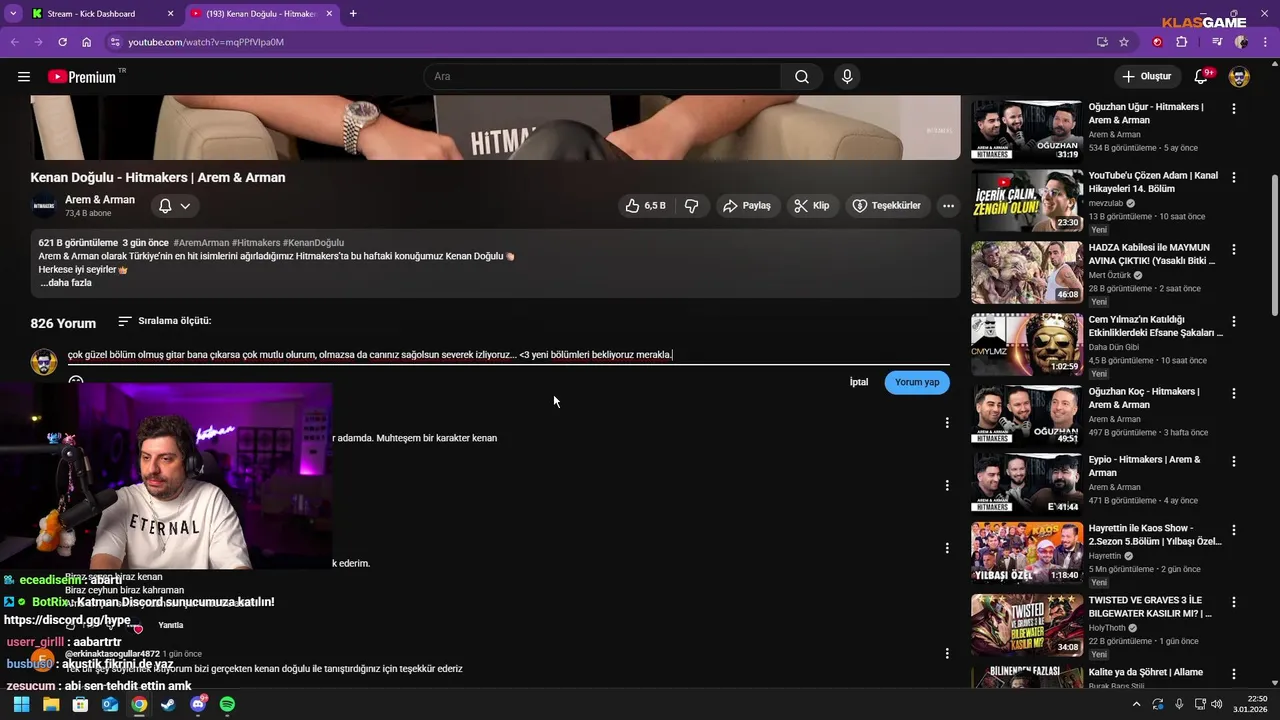This screenshot has width=1280, height=720.
Task: Open the Oğuzhan Koç - Hitmakers video title
Action: pos(1144,398)
